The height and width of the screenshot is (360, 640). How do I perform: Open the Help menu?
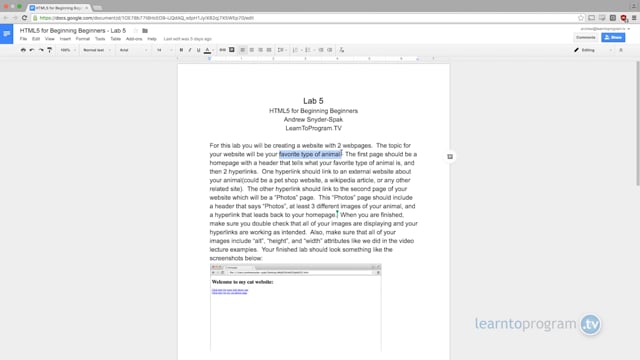(x=152, y=39)
